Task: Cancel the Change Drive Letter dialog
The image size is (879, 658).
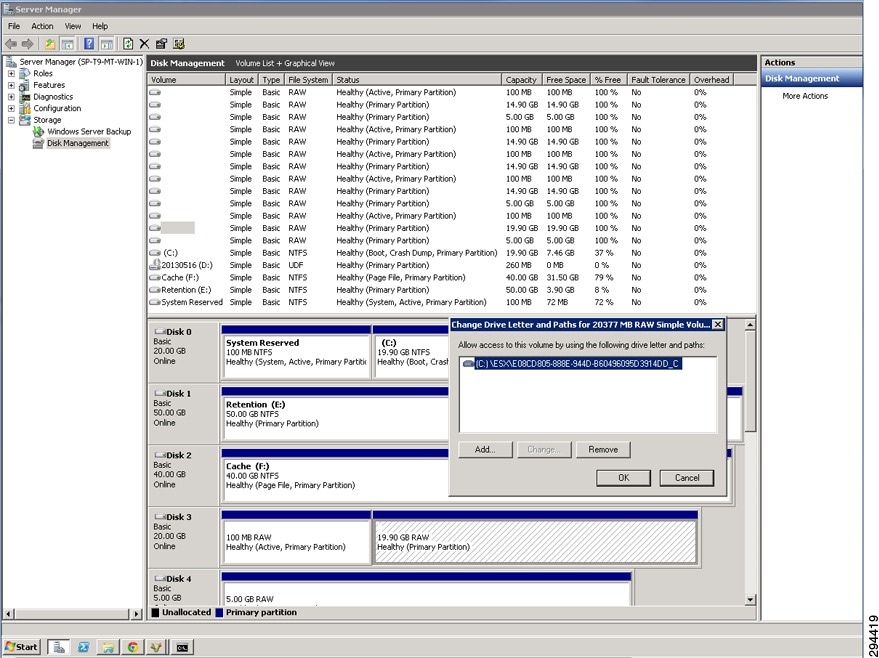Action: pos(687,478)
